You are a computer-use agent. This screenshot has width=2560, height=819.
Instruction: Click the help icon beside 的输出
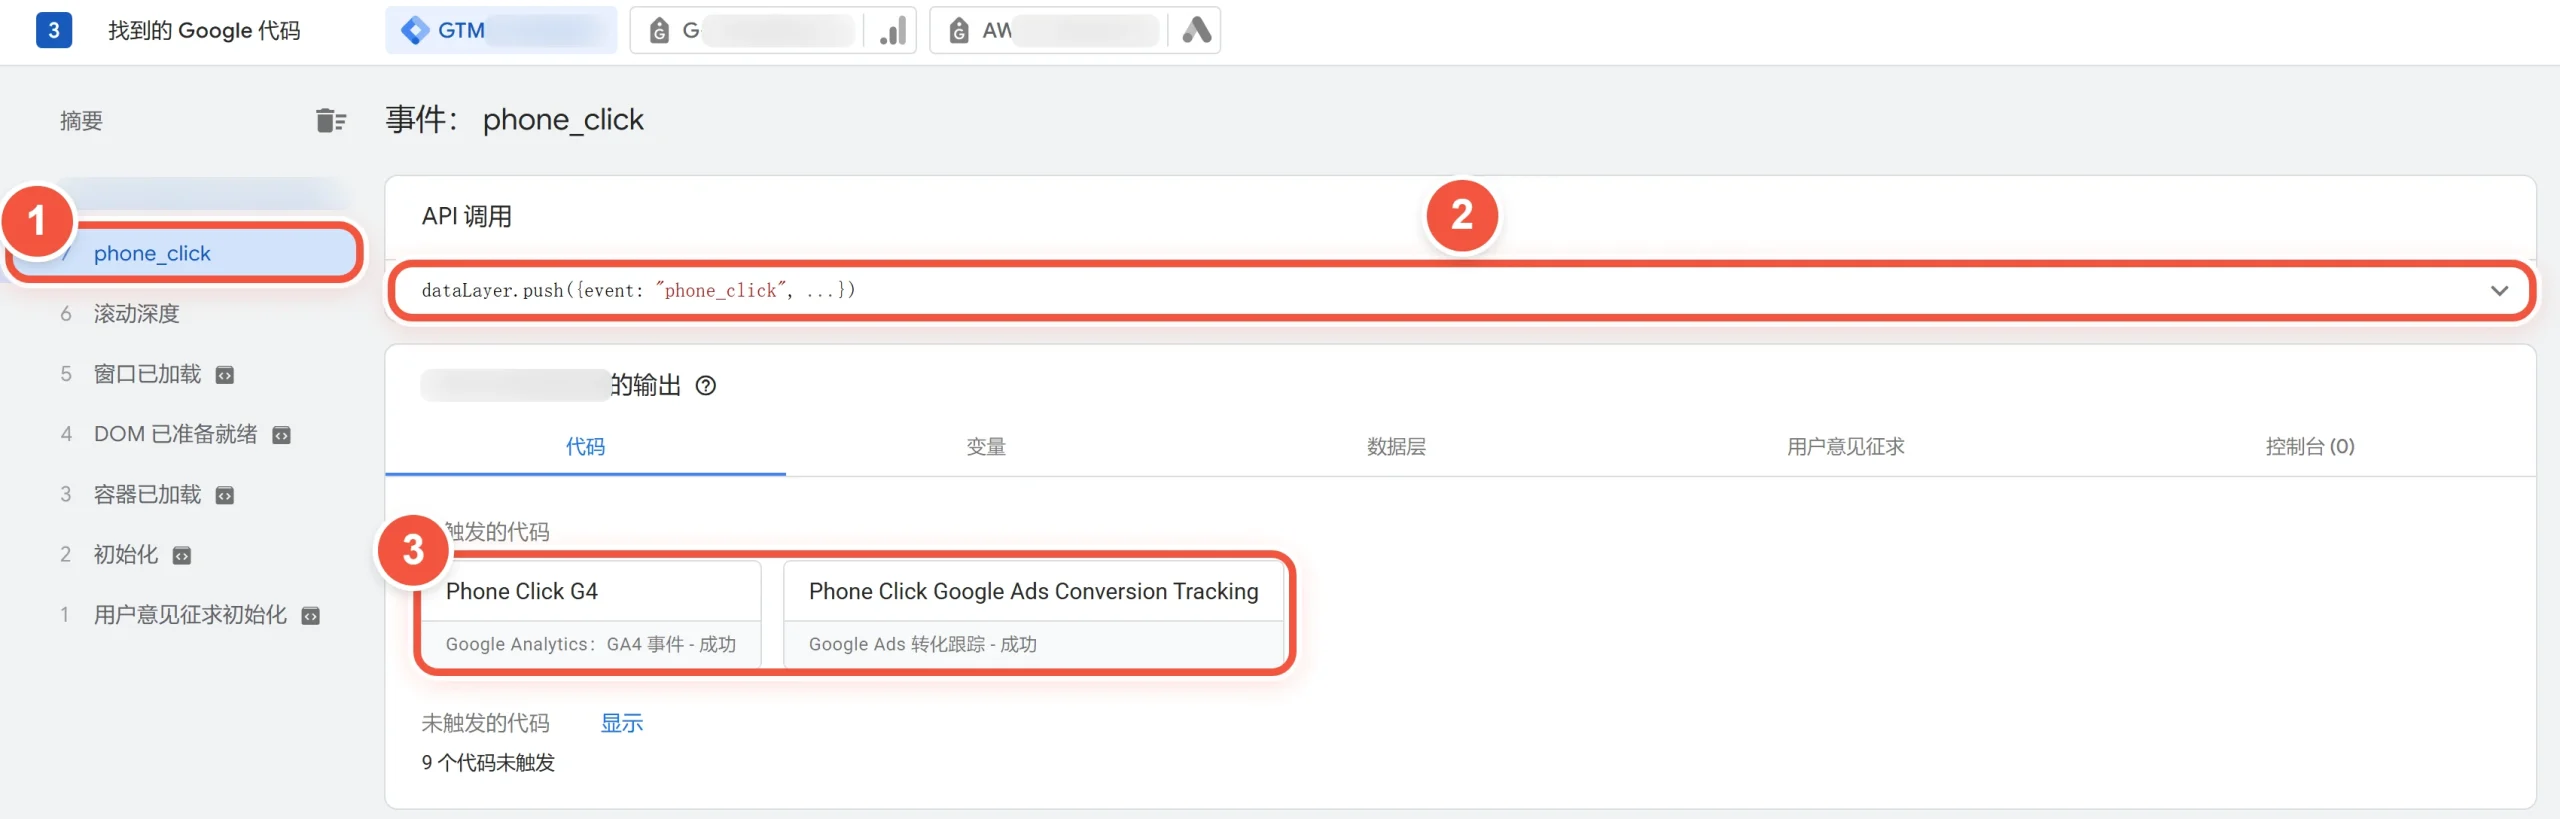706,385
